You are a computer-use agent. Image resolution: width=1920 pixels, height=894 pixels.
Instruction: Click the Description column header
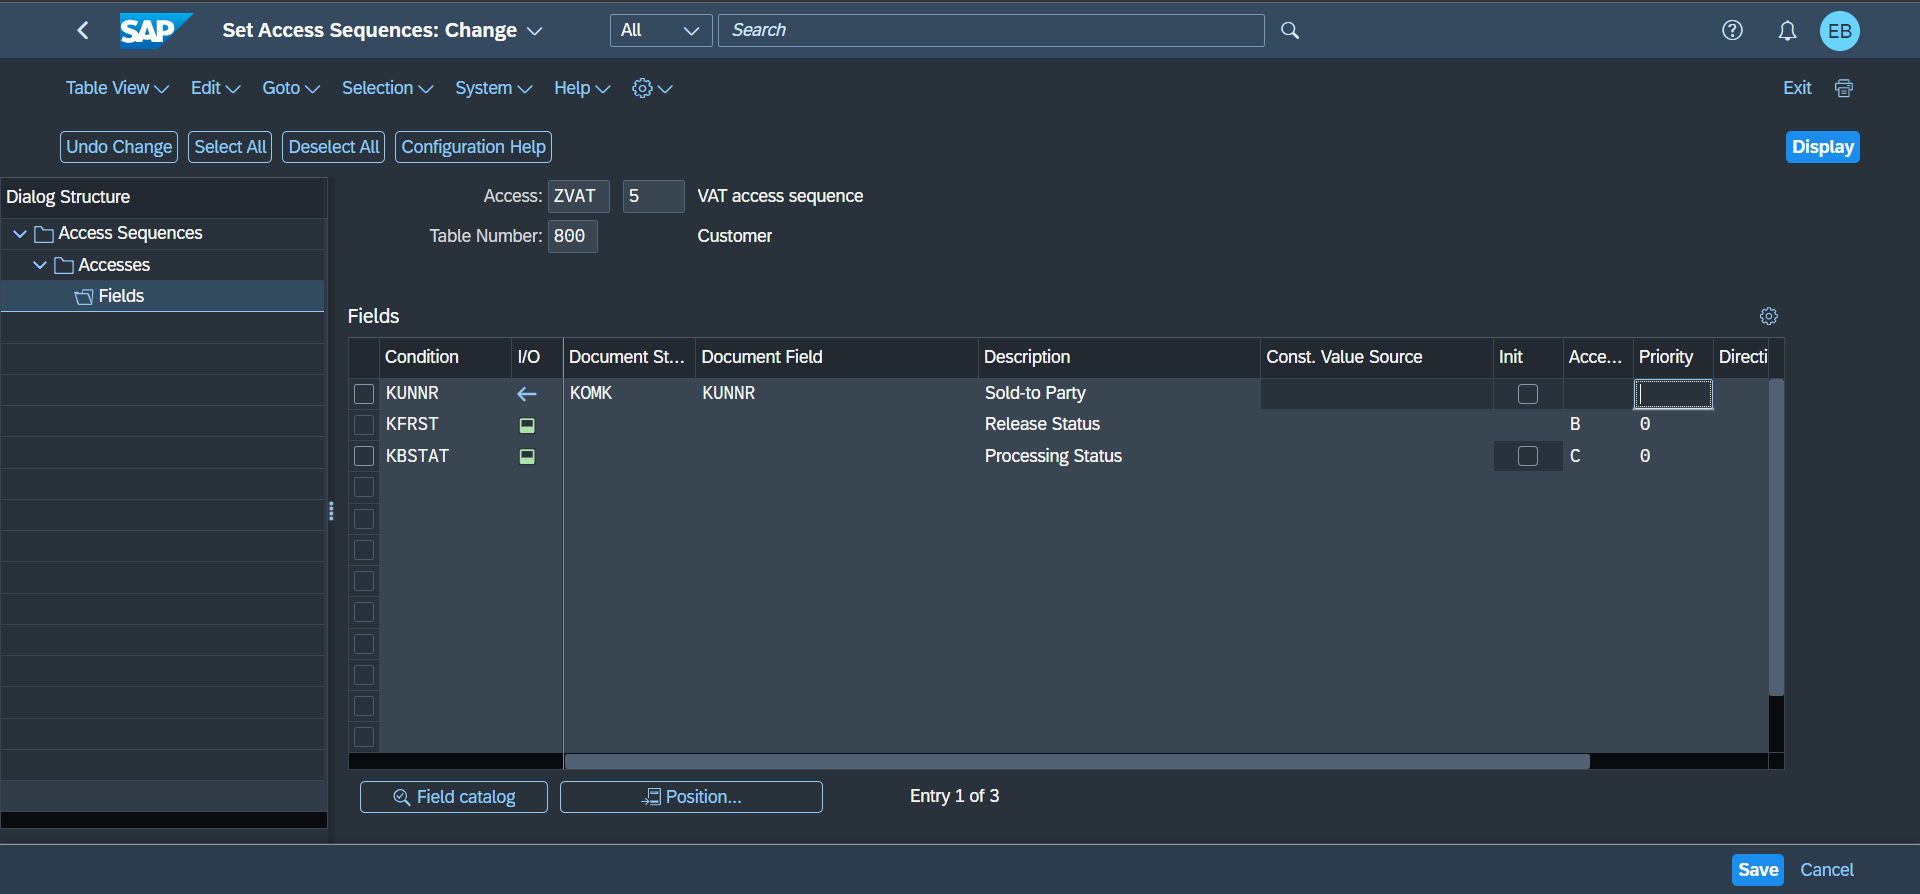tap(1119, 357)
